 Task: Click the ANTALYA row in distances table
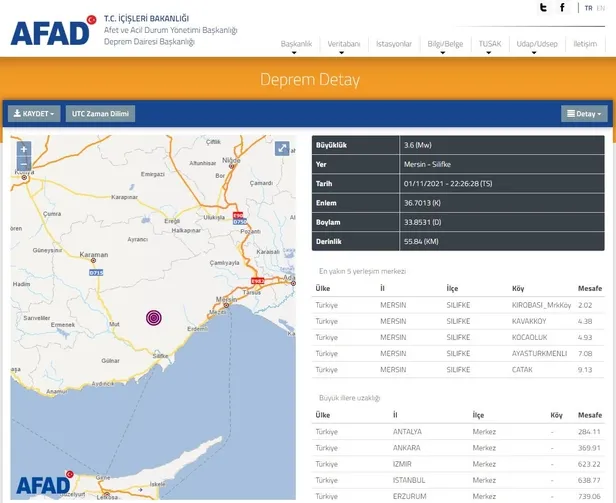458,431
